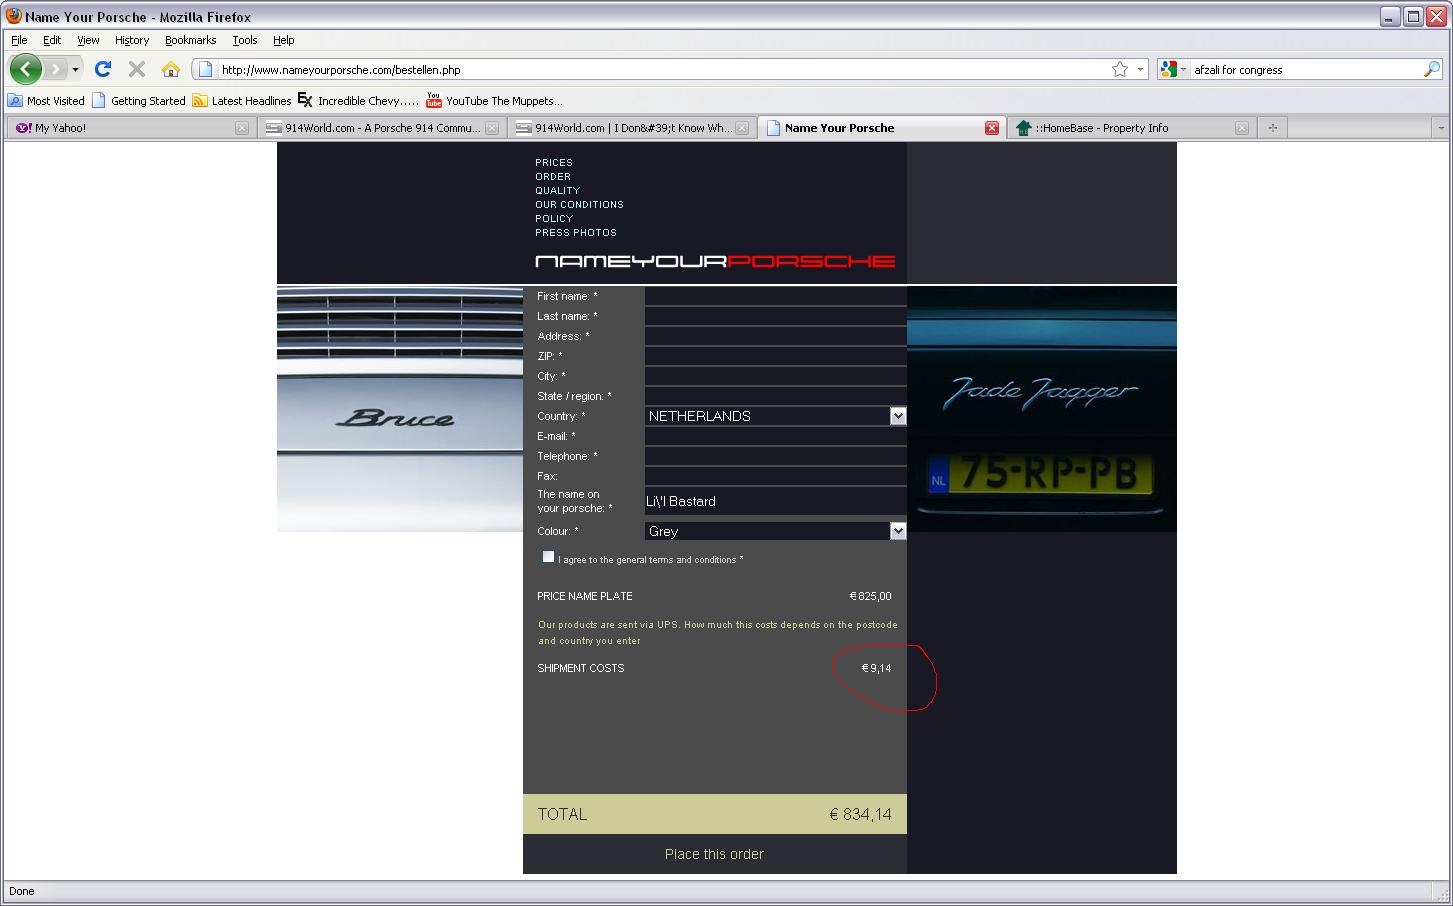This screenshot has width=1453, height=906.
Task: Bookmark this page with the star icon
Action: pos(1120,69)
